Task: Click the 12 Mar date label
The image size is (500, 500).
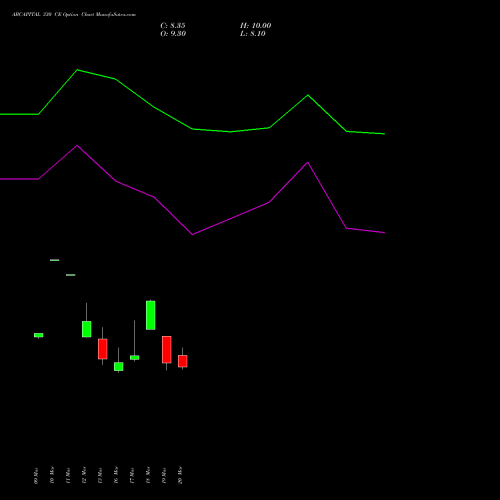Action: click(84, 475)
